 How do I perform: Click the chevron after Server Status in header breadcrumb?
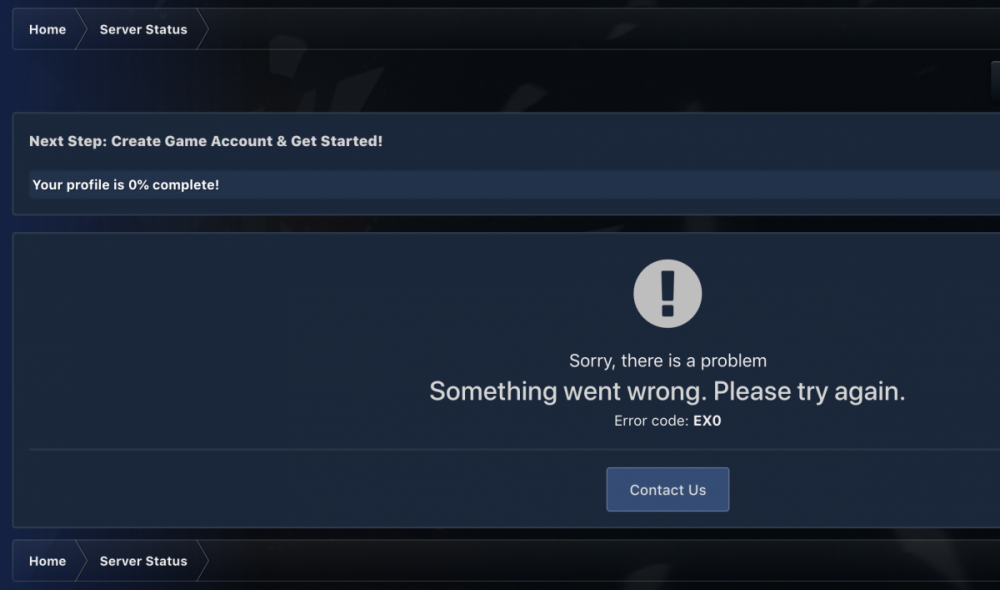[x=202, y=29]
